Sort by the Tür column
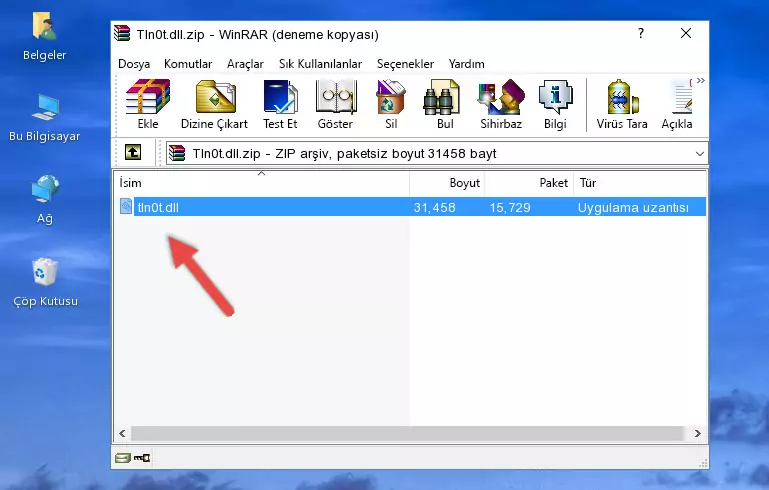Viewport: 769px width, 490px height. [640, 183]
